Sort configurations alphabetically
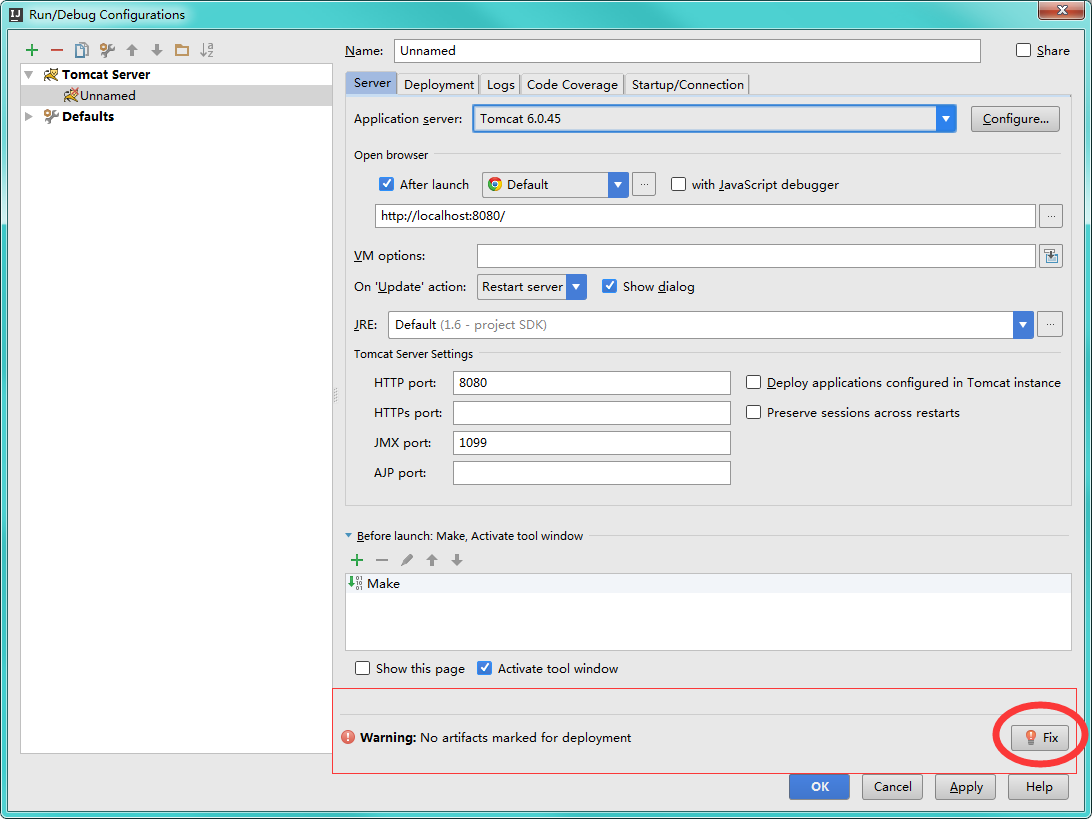Image resolution: width=1092 pixels, height=819 pixels. click(x=207, y=50)
